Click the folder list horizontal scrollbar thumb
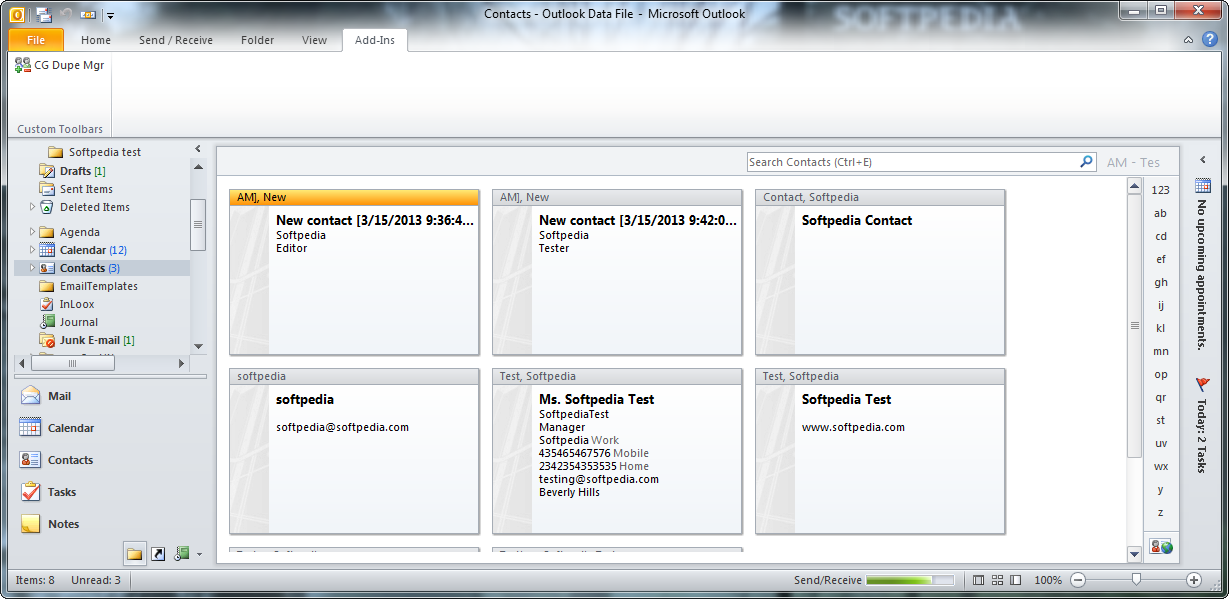The height and width of the screenshot is (599, 1229). click(72, 364)
